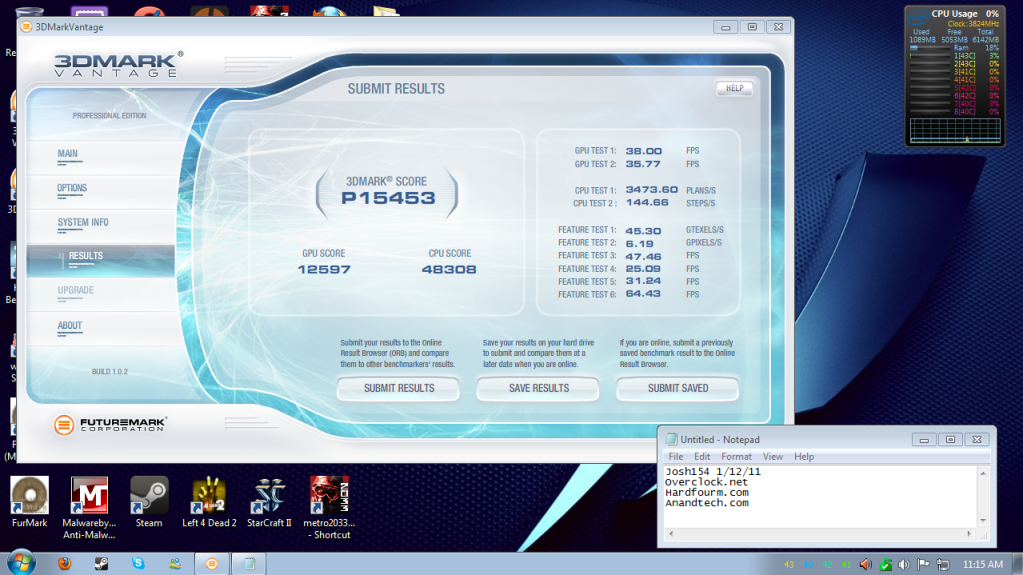Click the Windows Start orb
This screenshot has width=1023, height=575.
pos(21,563)
